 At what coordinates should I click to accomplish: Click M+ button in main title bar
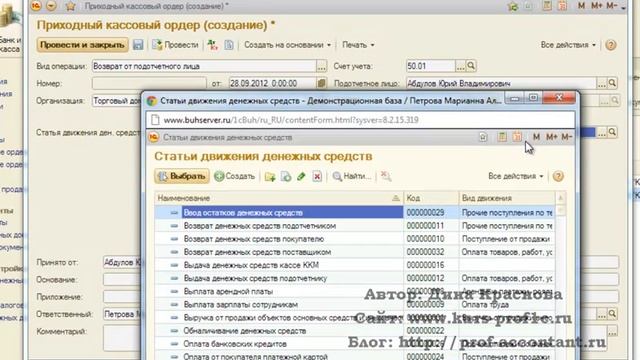point(597,6)
